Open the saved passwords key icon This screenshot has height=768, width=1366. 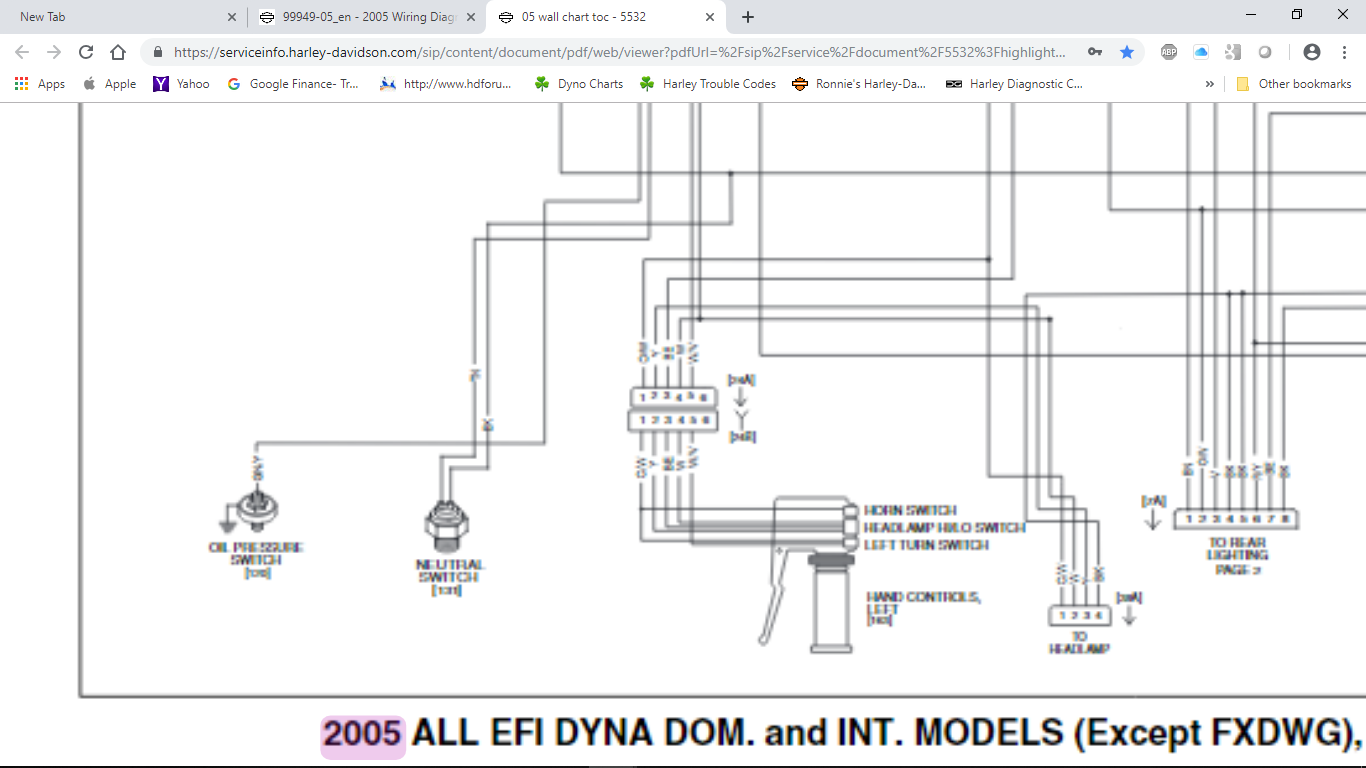click(x=1096, y=52)
